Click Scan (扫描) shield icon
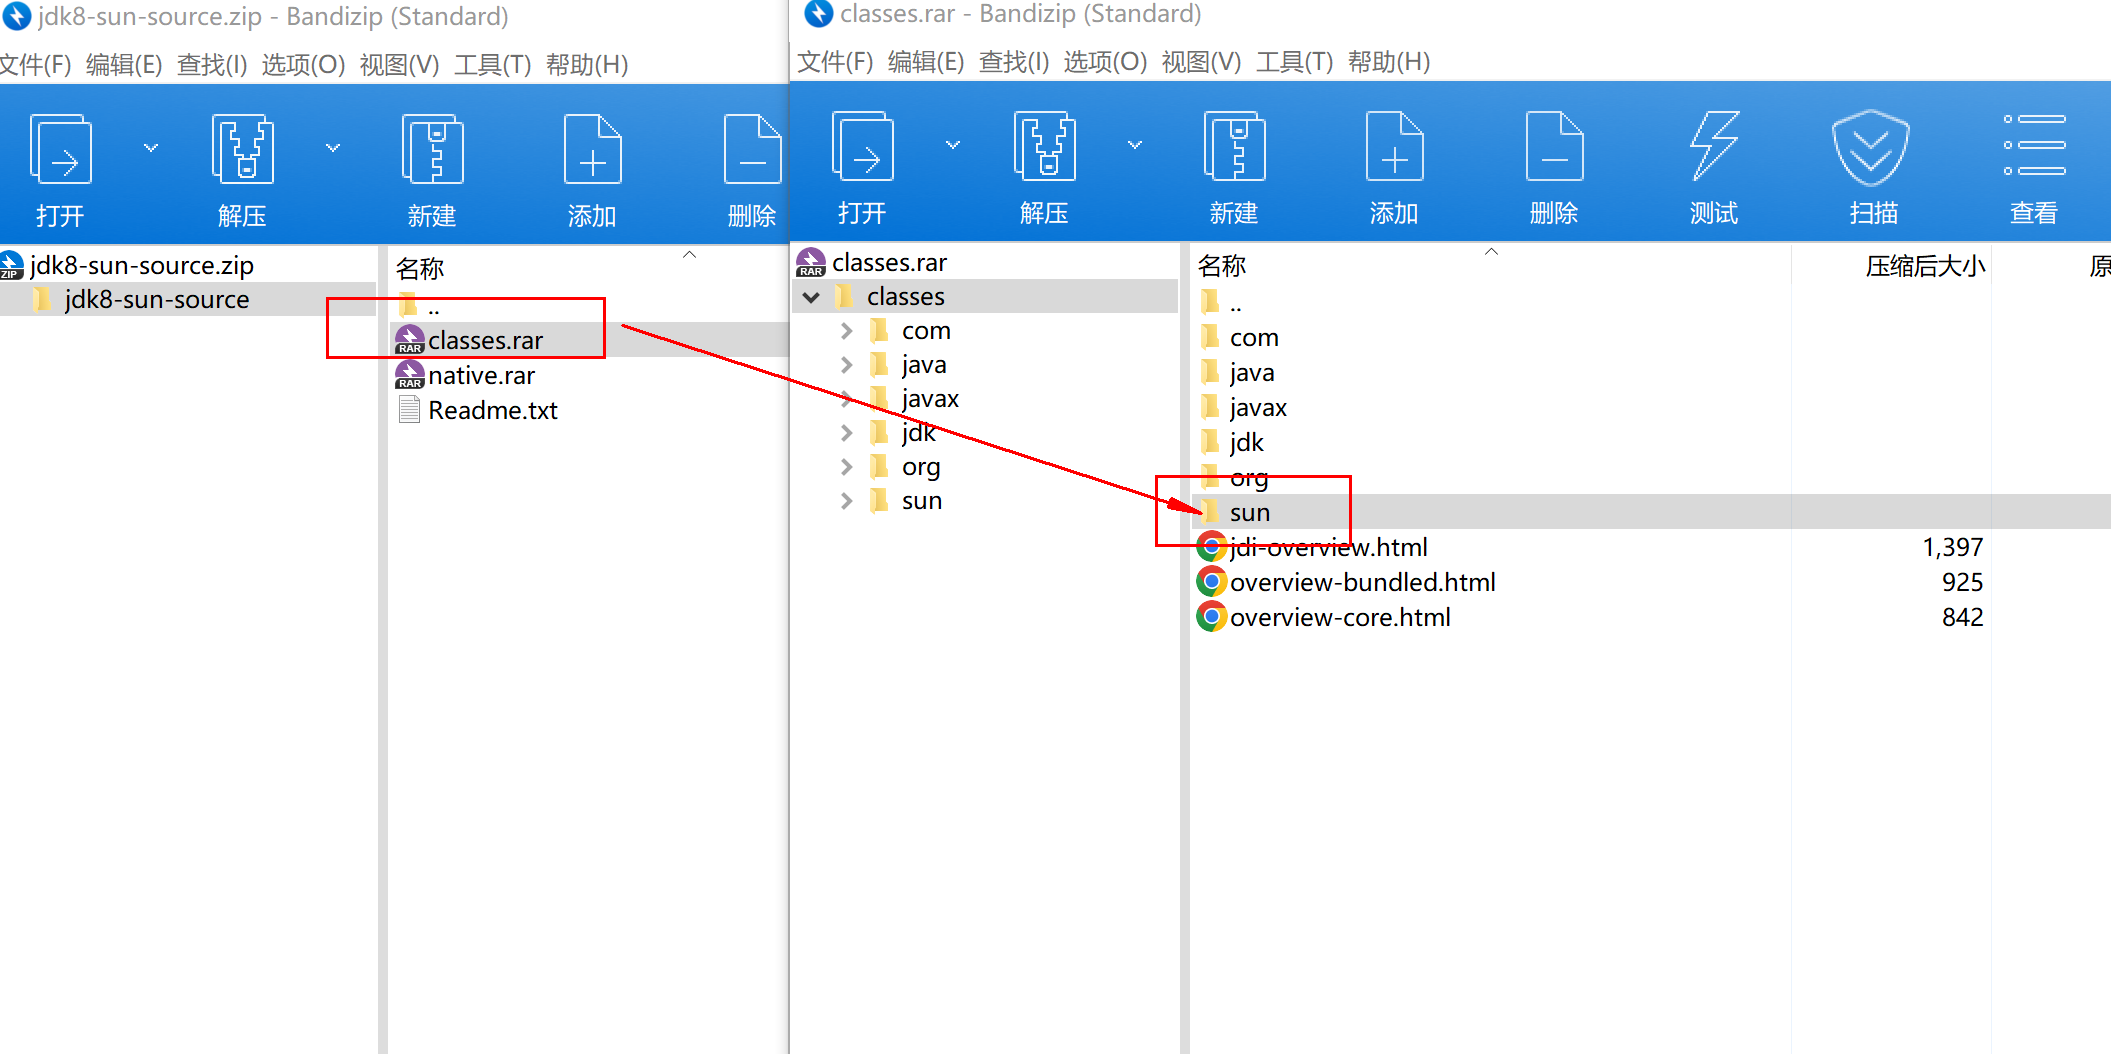Image resolution: width=2111 pixels, height=1054 pixels. pos(1871,148)
